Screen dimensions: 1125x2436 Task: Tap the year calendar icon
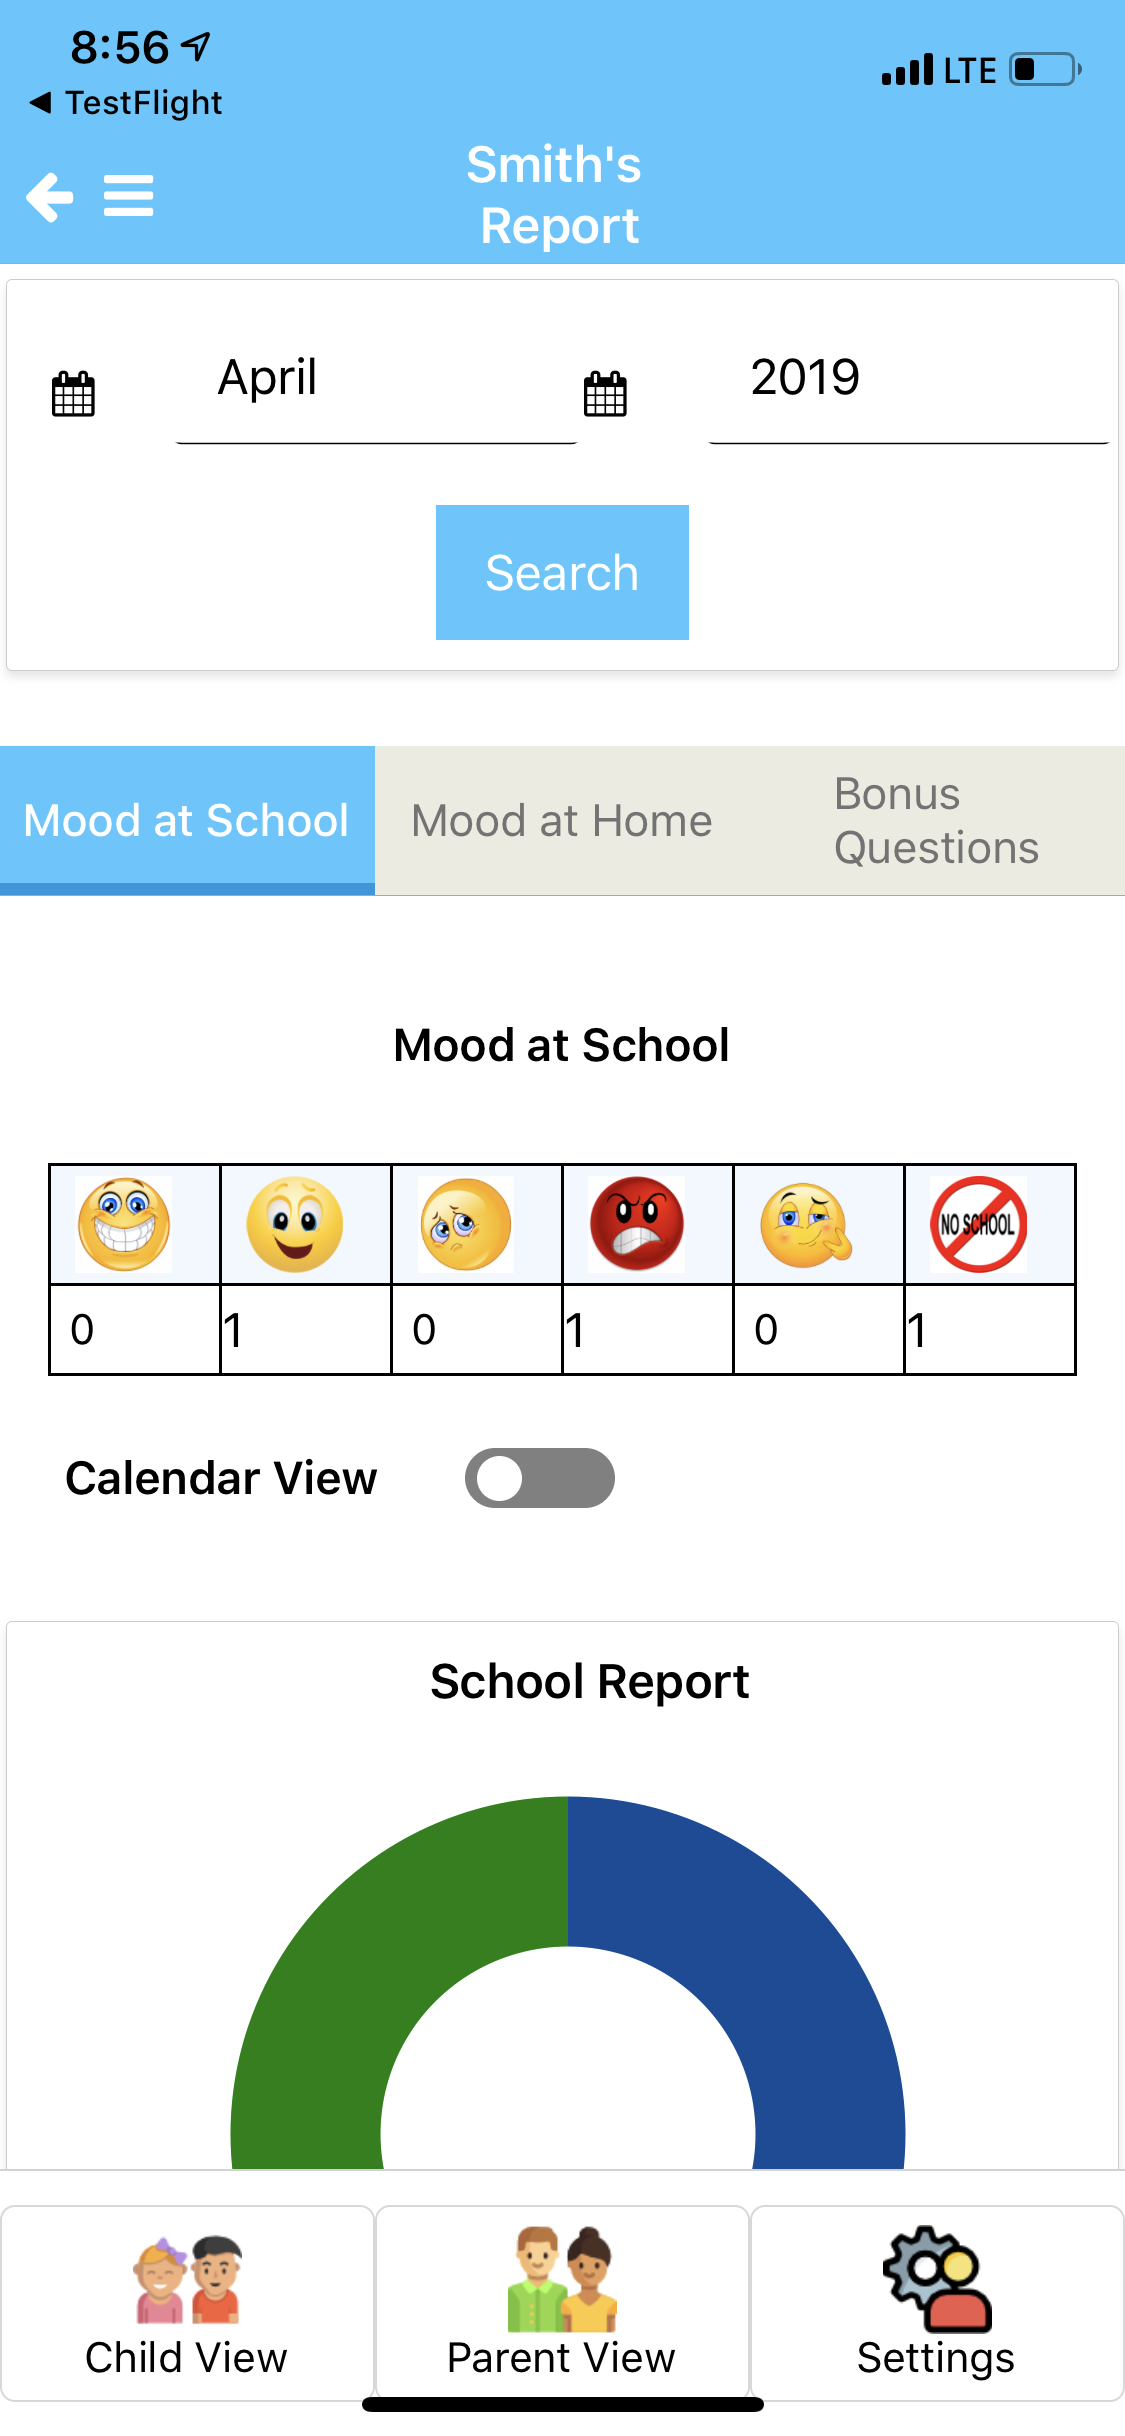click(605, 394)
